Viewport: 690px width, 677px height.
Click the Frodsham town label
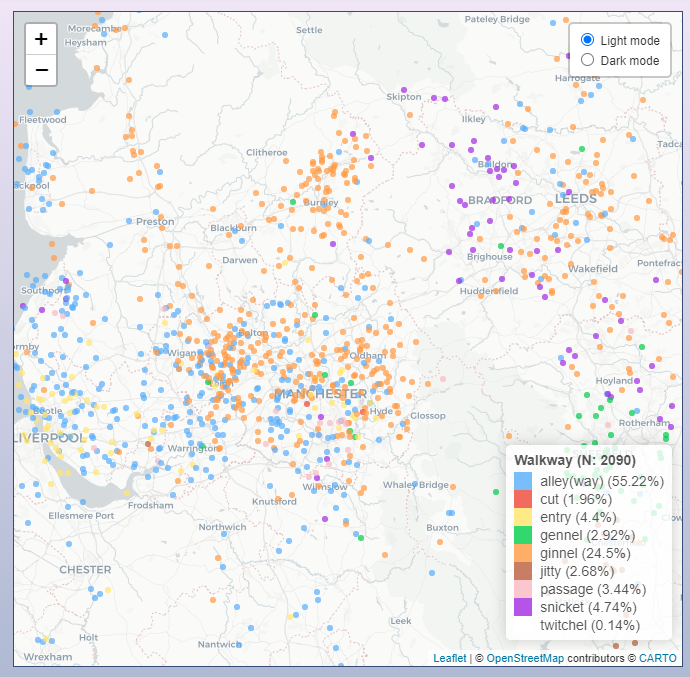pyautogui.click(x=150, y=505)
